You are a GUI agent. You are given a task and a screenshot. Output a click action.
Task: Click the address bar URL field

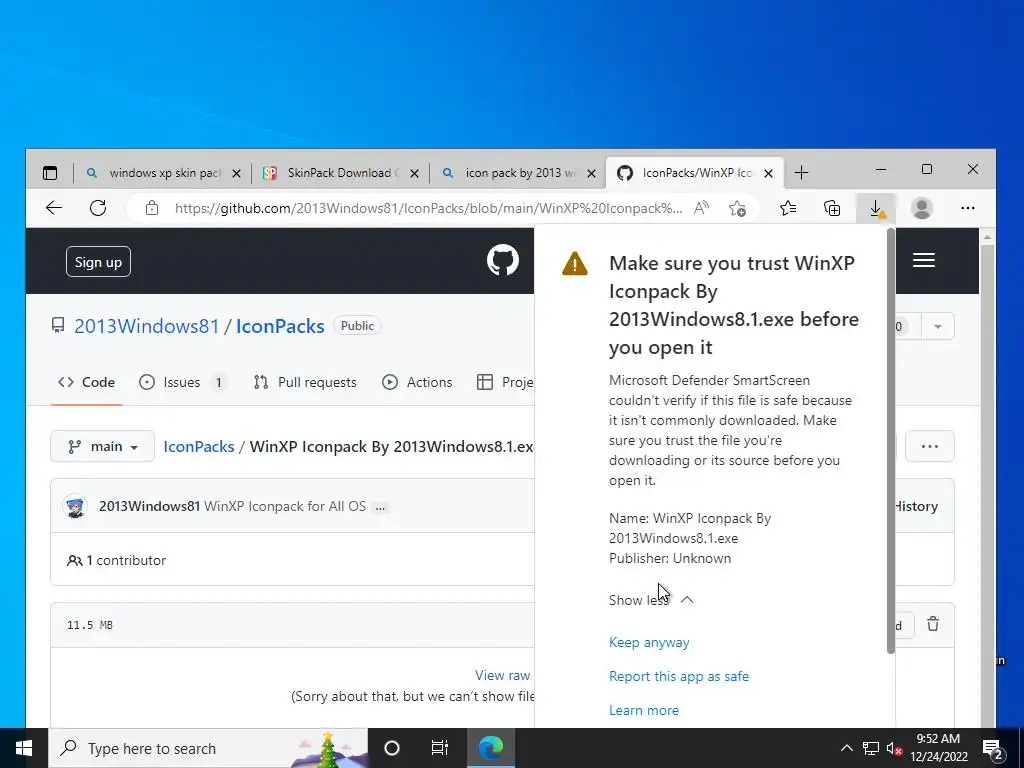[x=428, y=208]
